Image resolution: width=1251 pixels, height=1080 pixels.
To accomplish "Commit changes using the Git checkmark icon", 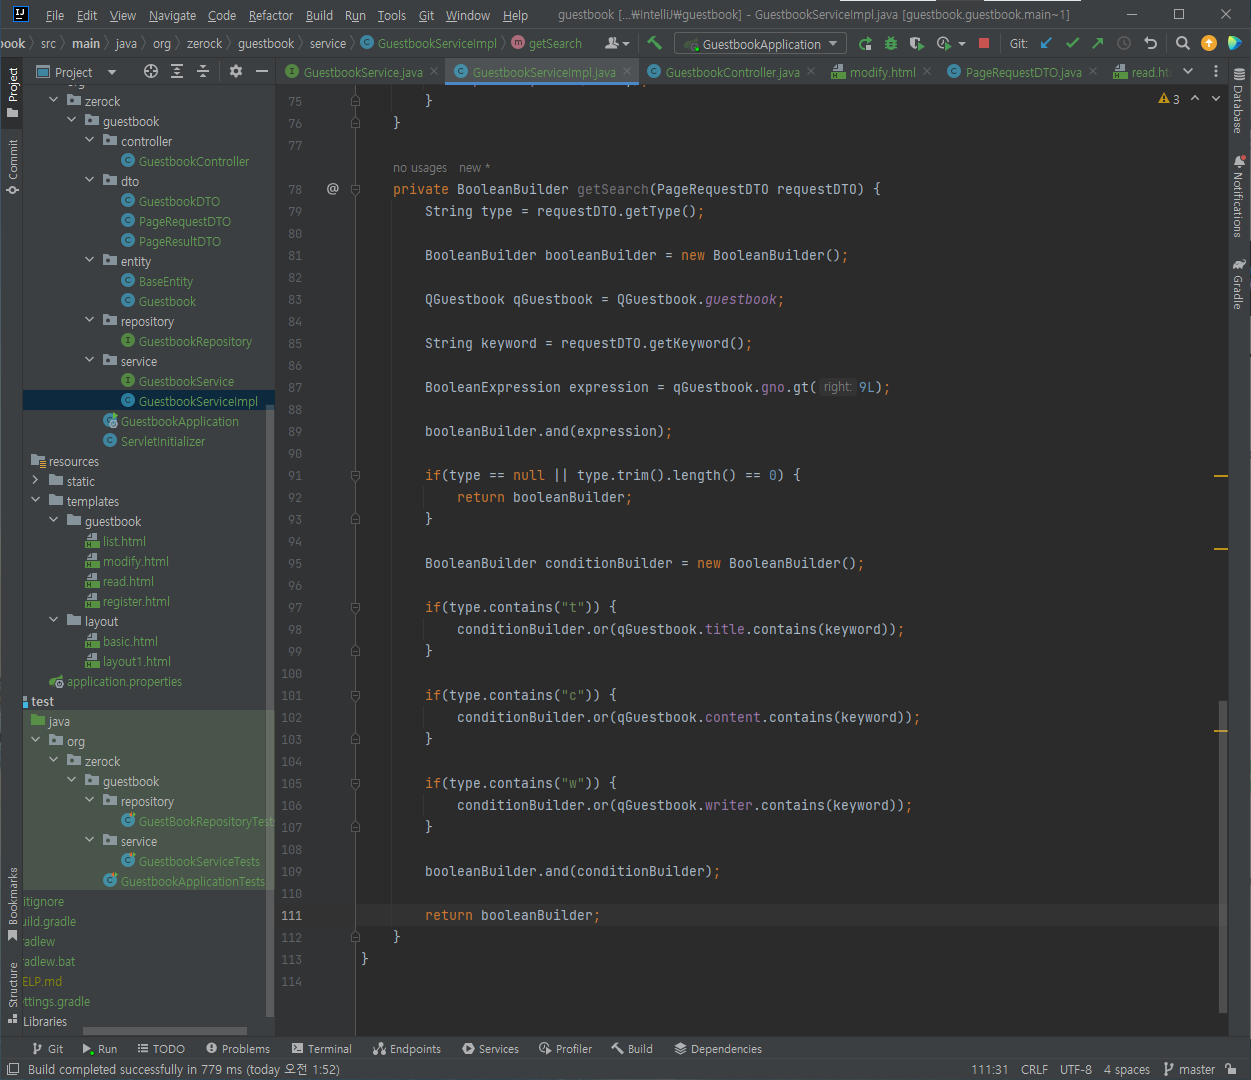I will tap(1072, 43).
